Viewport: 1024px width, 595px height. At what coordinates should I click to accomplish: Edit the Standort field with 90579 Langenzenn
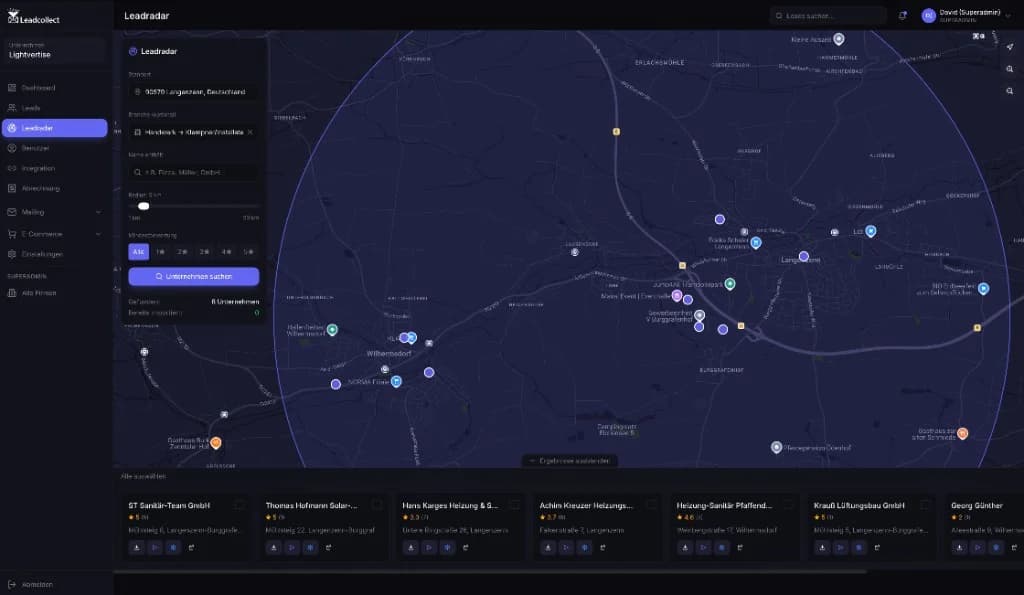[193, 92]
